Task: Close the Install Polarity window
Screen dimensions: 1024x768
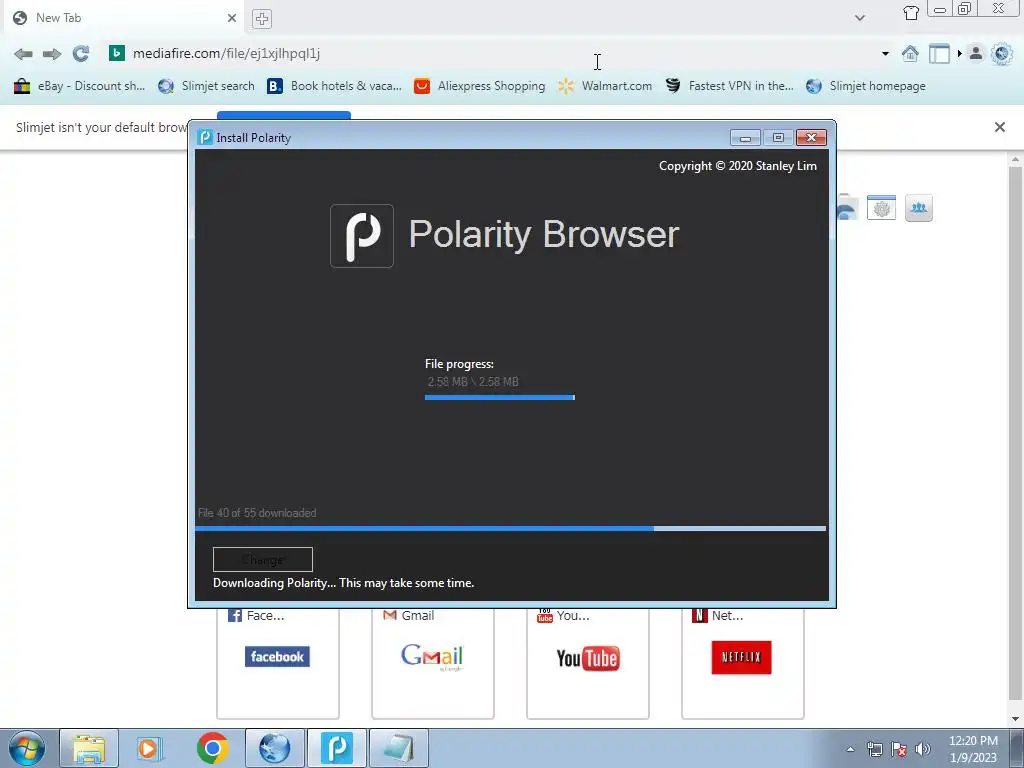Action: click(811, 138)
